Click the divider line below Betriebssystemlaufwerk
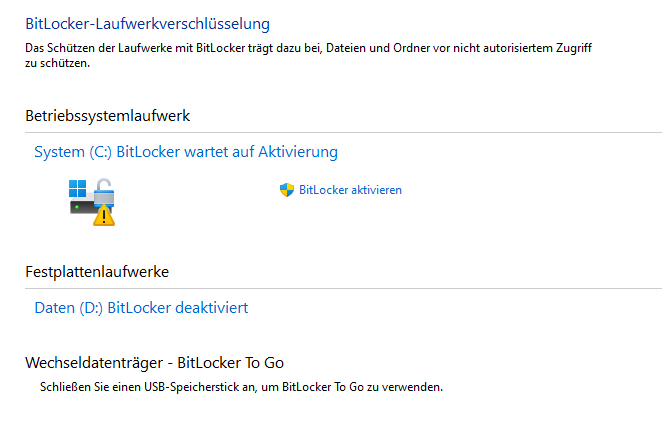662x424 pixels. coord(343,133)
